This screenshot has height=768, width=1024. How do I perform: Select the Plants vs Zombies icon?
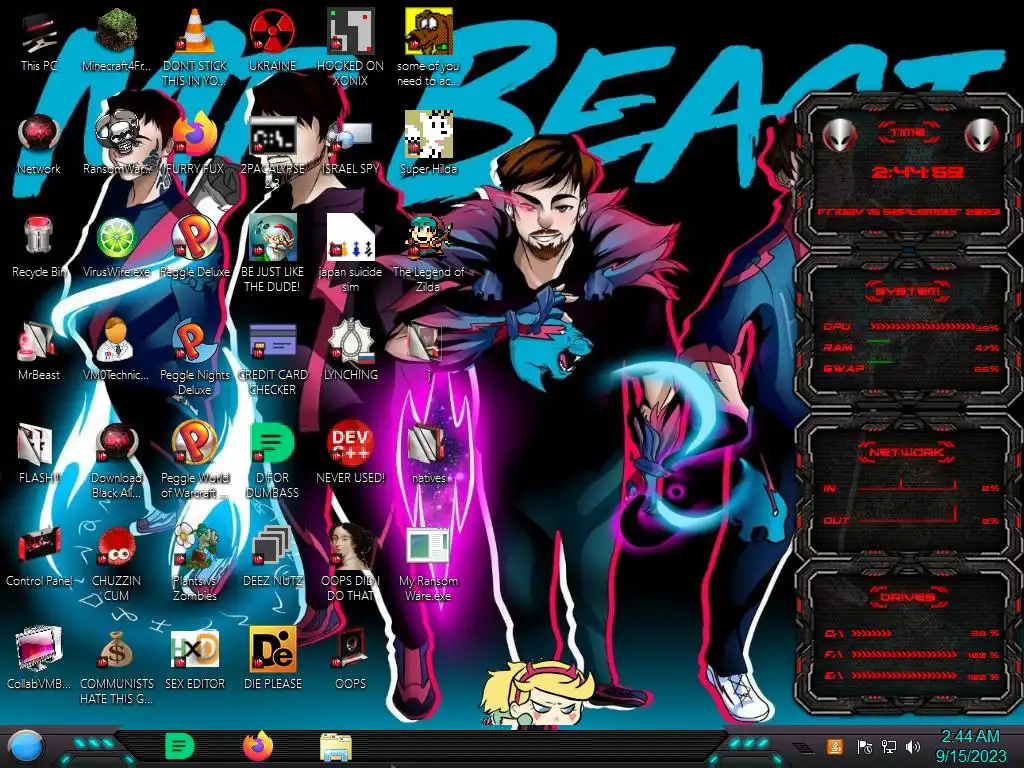pos(195,547)
